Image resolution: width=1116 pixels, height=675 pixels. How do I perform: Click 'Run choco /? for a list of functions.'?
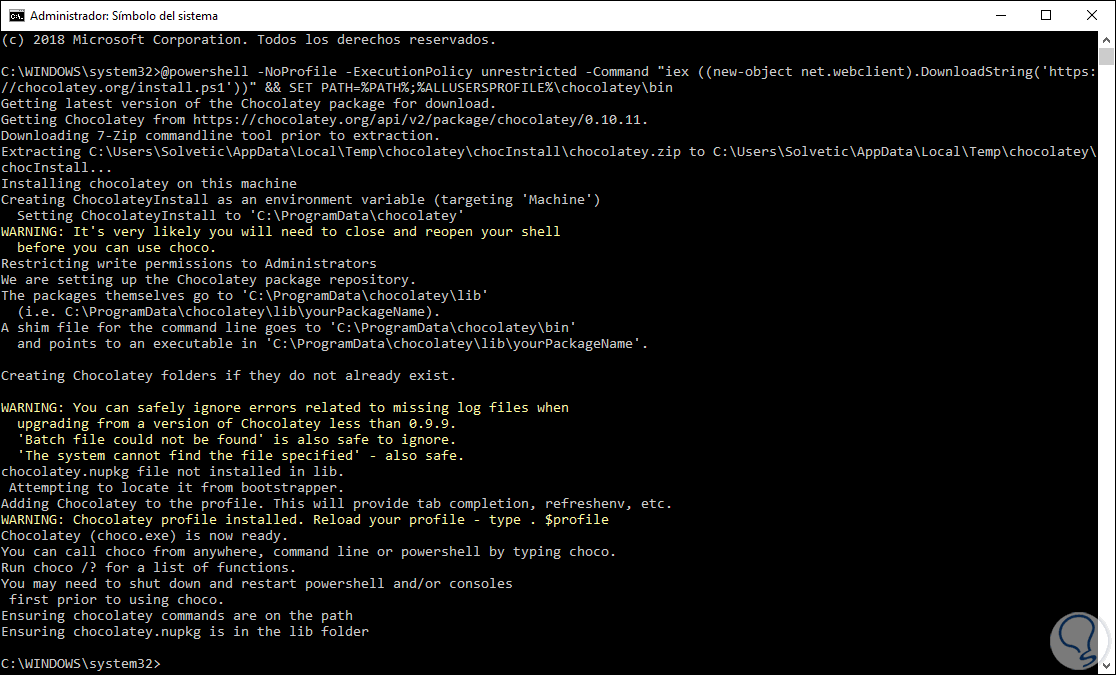click(x=149, y=568)
